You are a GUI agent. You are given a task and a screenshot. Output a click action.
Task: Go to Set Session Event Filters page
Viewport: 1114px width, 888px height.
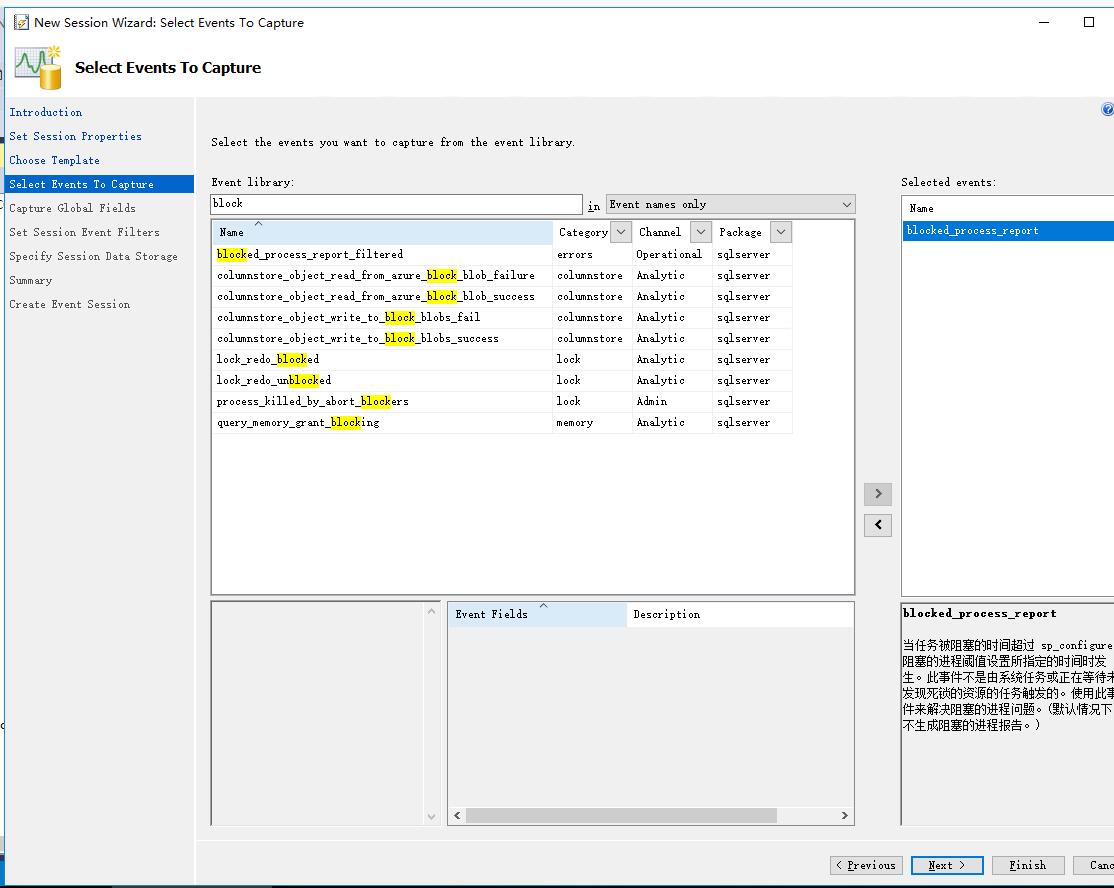(85, 232)
